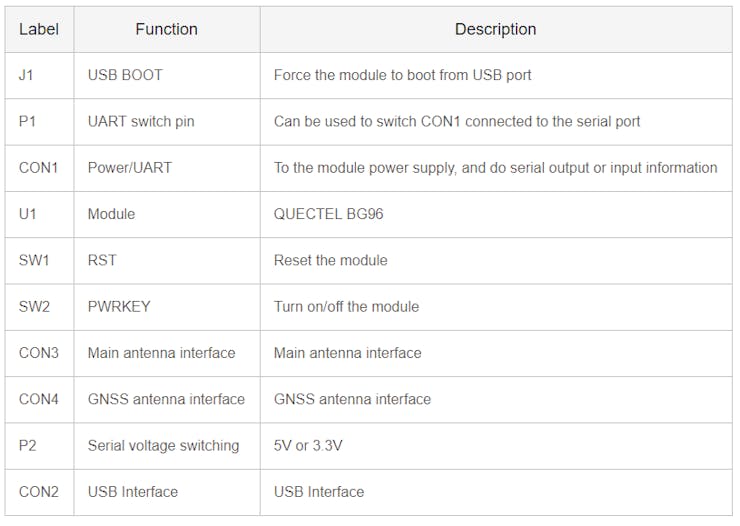Viewport: 740px width, 526px height.
Task: Select the CON3 label cell
Action: point(40,353)
